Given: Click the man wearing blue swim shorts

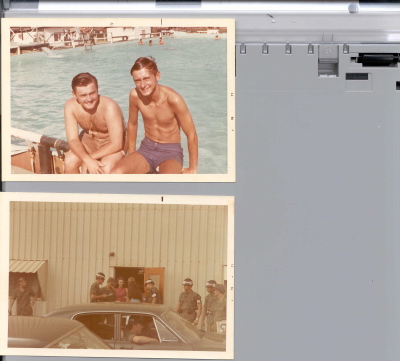Looking at the screenshot, I should click(x=159, y=117).
